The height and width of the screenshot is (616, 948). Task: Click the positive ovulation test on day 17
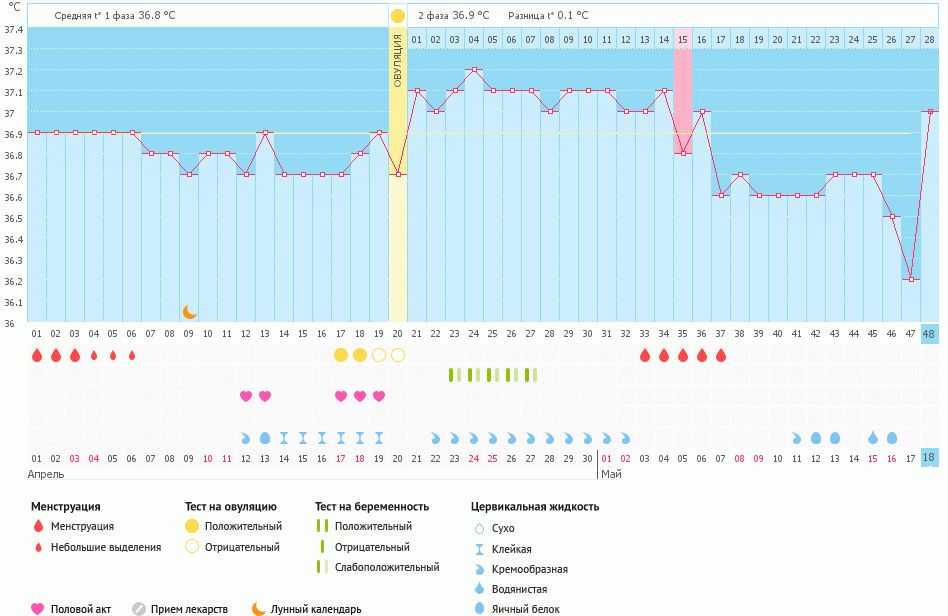[341, 355]
